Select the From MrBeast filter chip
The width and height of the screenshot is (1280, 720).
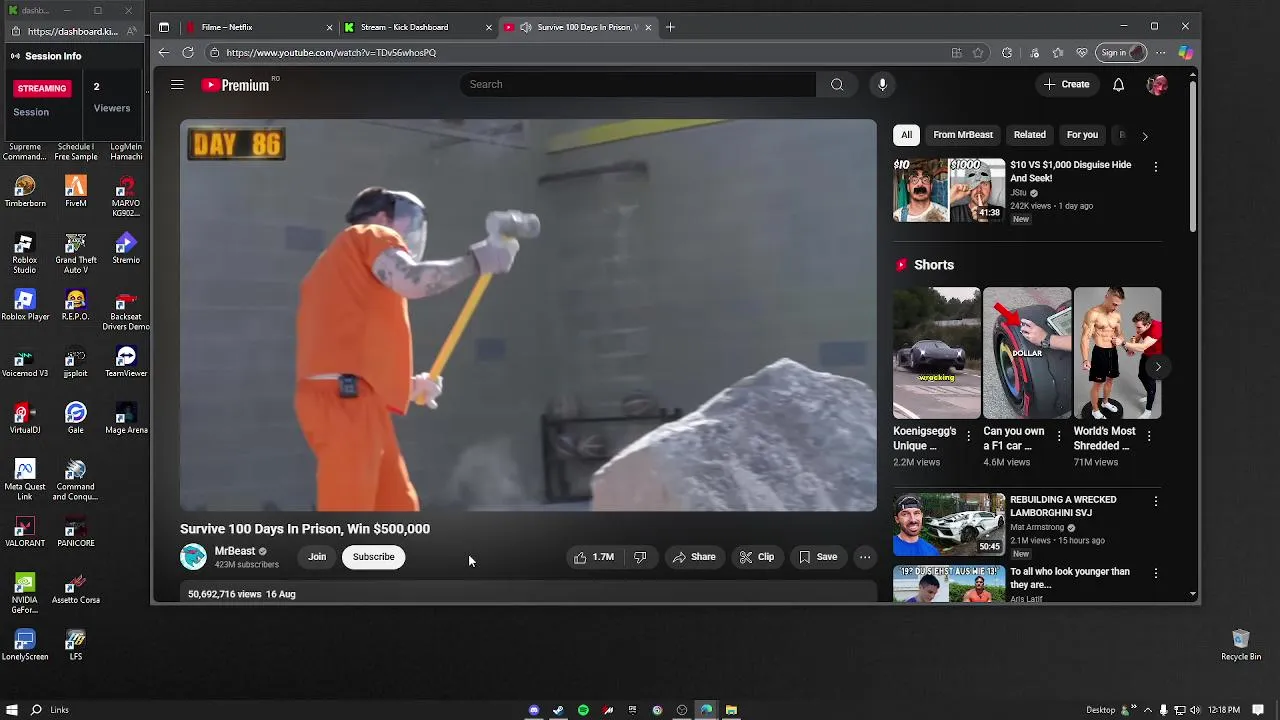[x=963, y=135]
